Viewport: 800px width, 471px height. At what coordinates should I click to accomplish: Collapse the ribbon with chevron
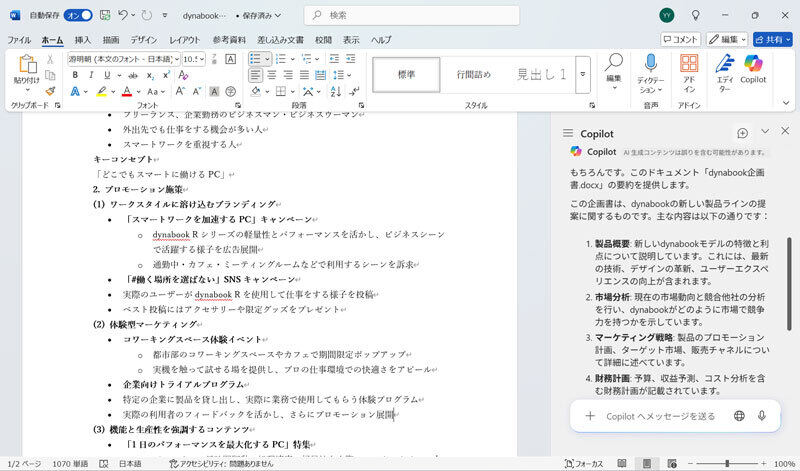786,103
